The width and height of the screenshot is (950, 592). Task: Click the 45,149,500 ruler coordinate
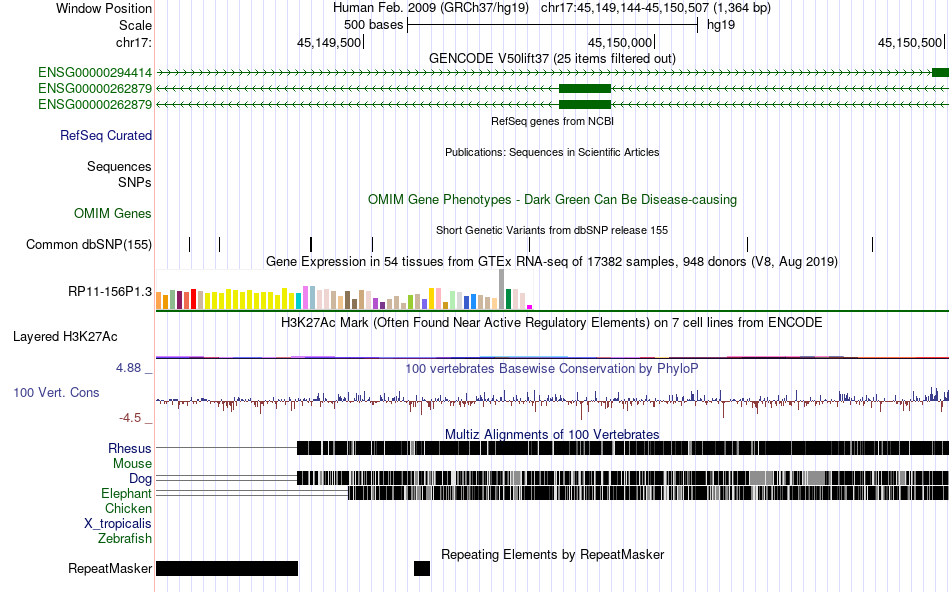pos(328,42)
